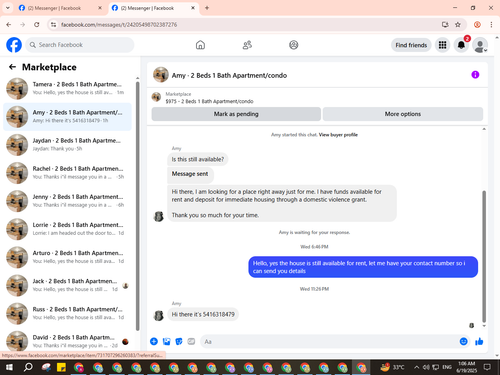
Task: Open Jack's apartment conversation
Action: click(68, 285)
